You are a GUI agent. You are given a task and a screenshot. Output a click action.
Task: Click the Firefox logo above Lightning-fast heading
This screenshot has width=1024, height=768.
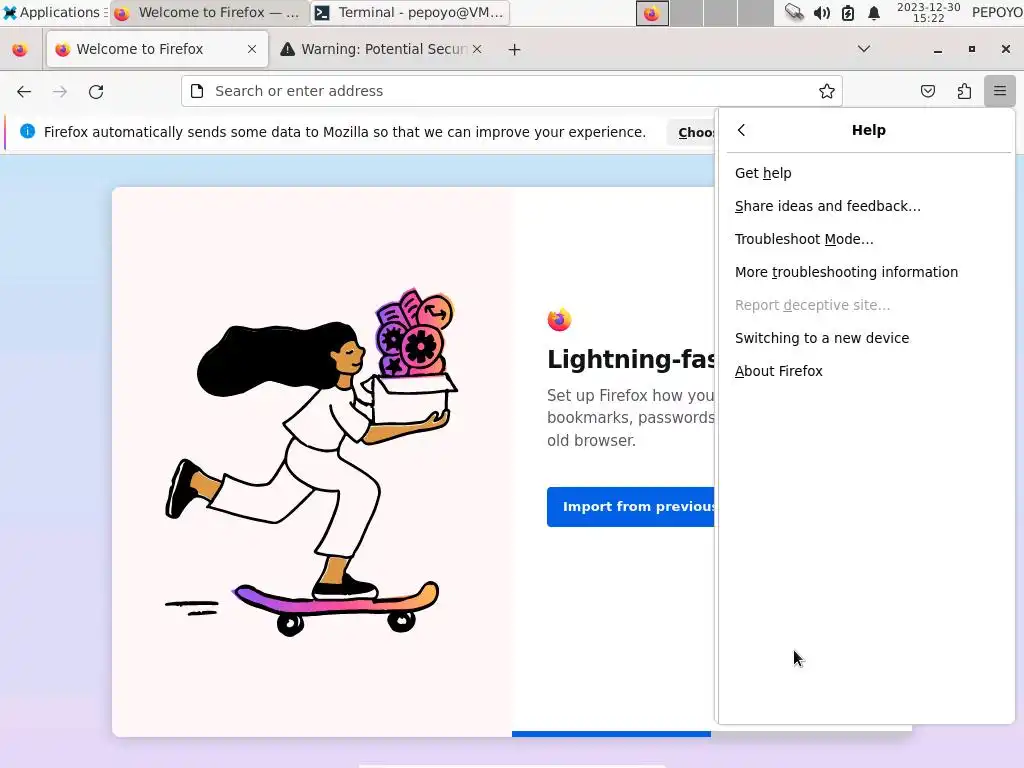[x=559, y=319]
